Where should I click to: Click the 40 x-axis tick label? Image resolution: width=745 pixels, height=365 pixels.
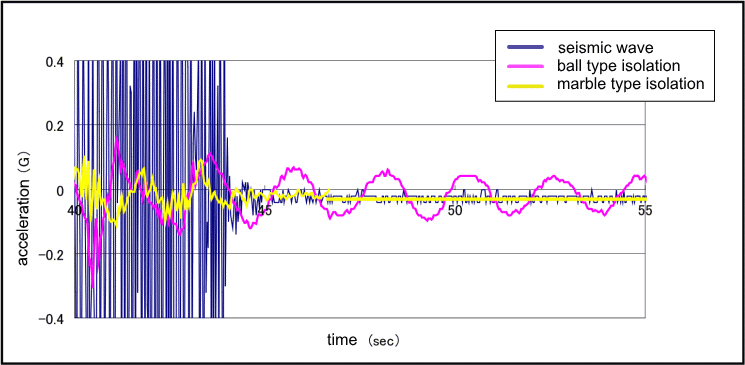[74, 210]
